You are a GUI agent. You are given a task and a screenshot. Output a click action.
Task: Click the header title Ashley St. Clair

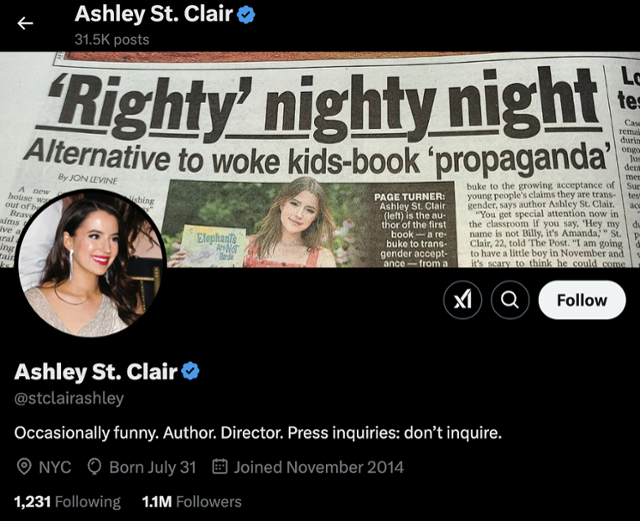pyautogui.click(x=154, y=14)
